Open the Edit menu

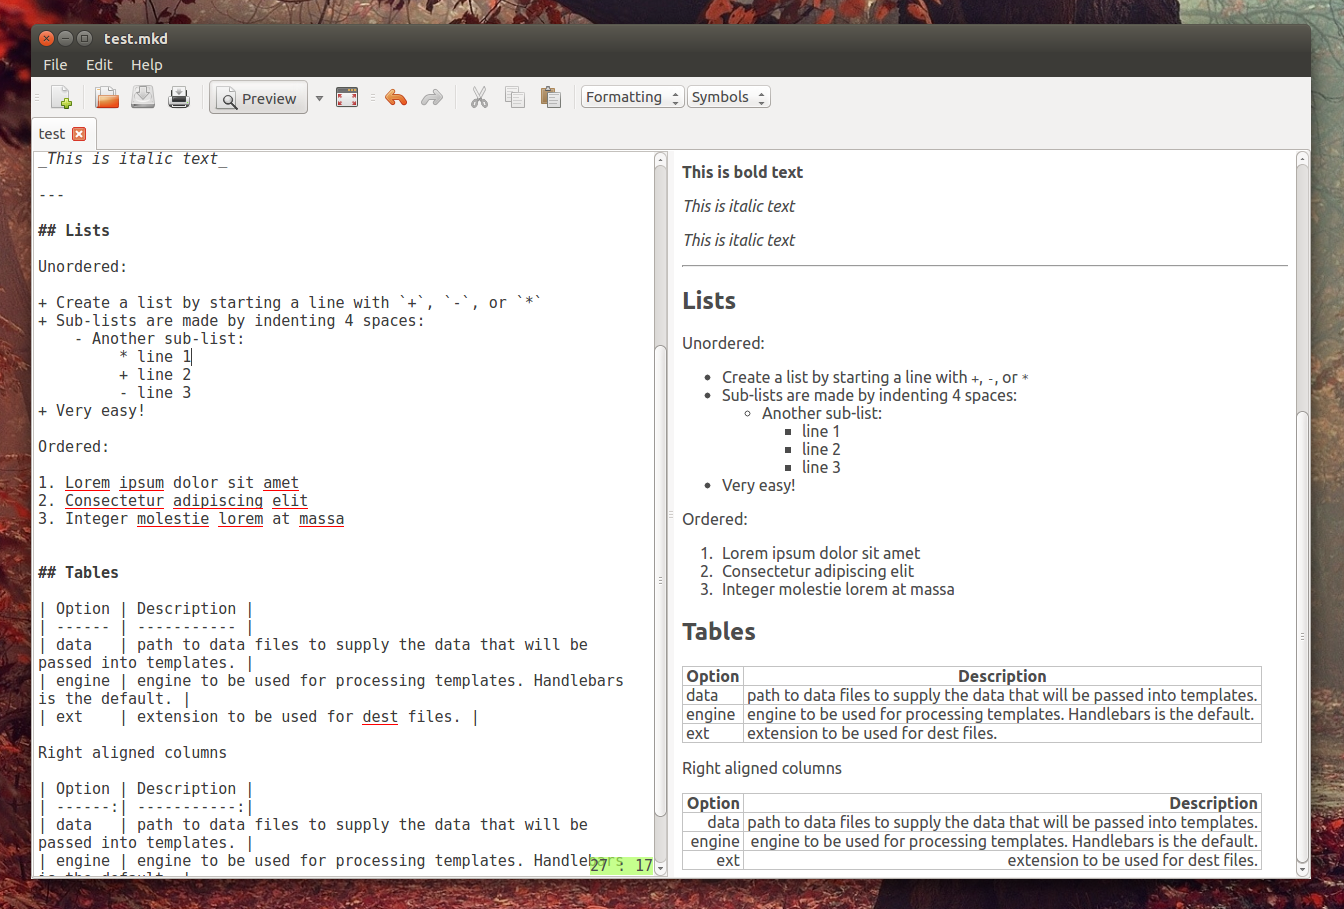point(99,64)
